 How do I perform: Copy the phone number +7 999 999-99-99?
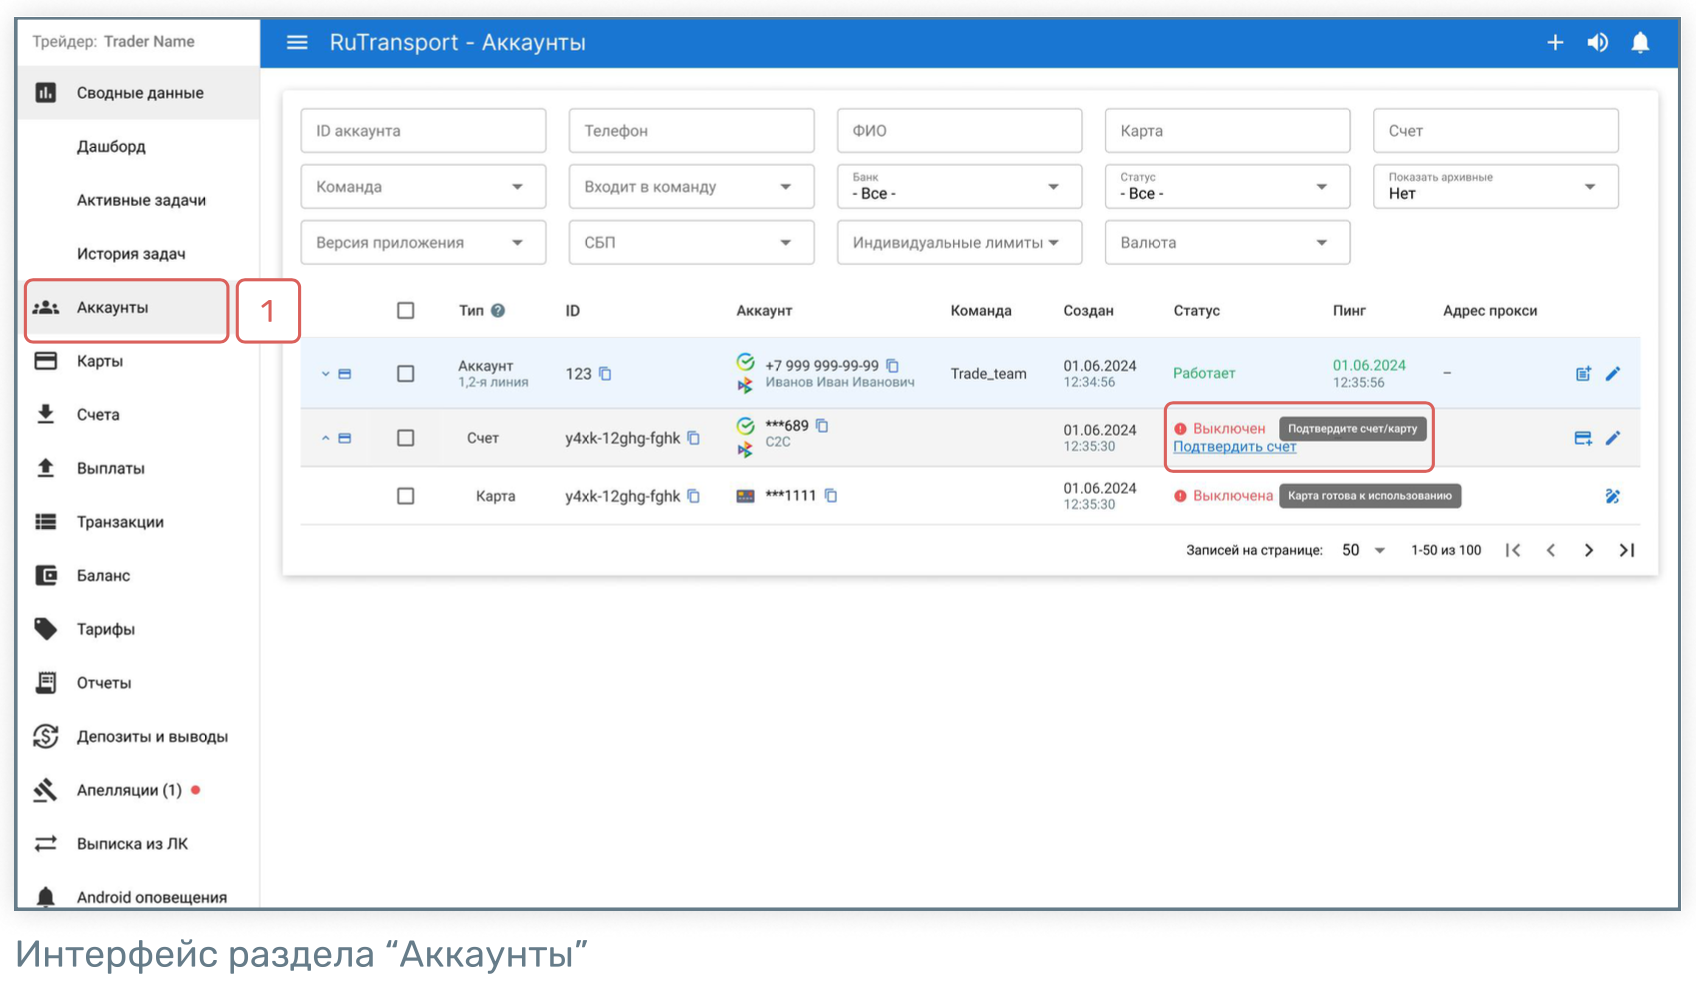click(893, 366)
